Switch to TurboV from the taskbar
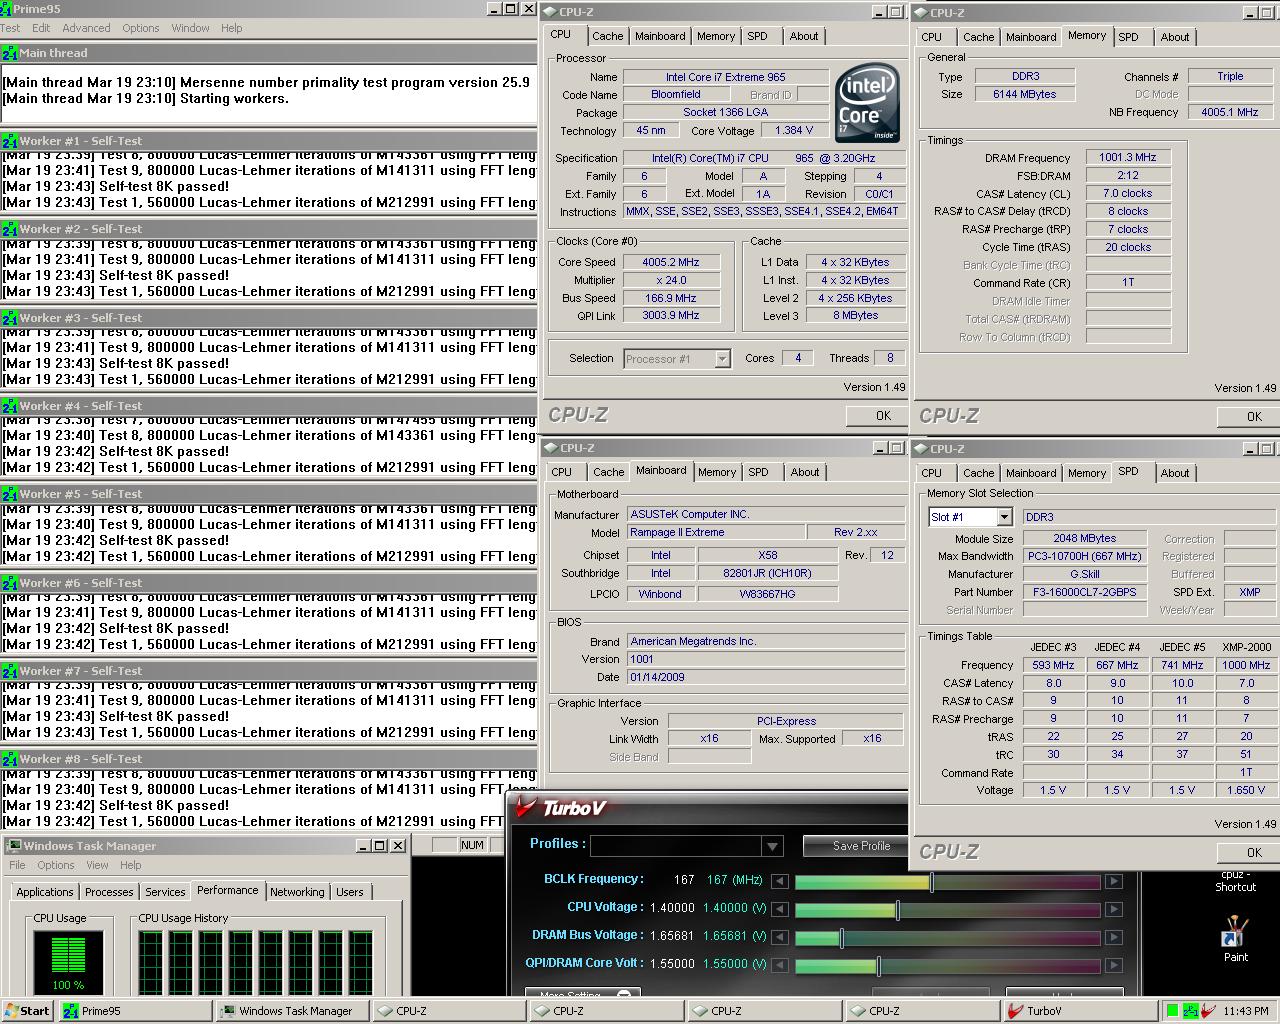Image resolution: width=1280 pixels, height=1024 pixels. pyautogui.click(x=1080, y=1011)
